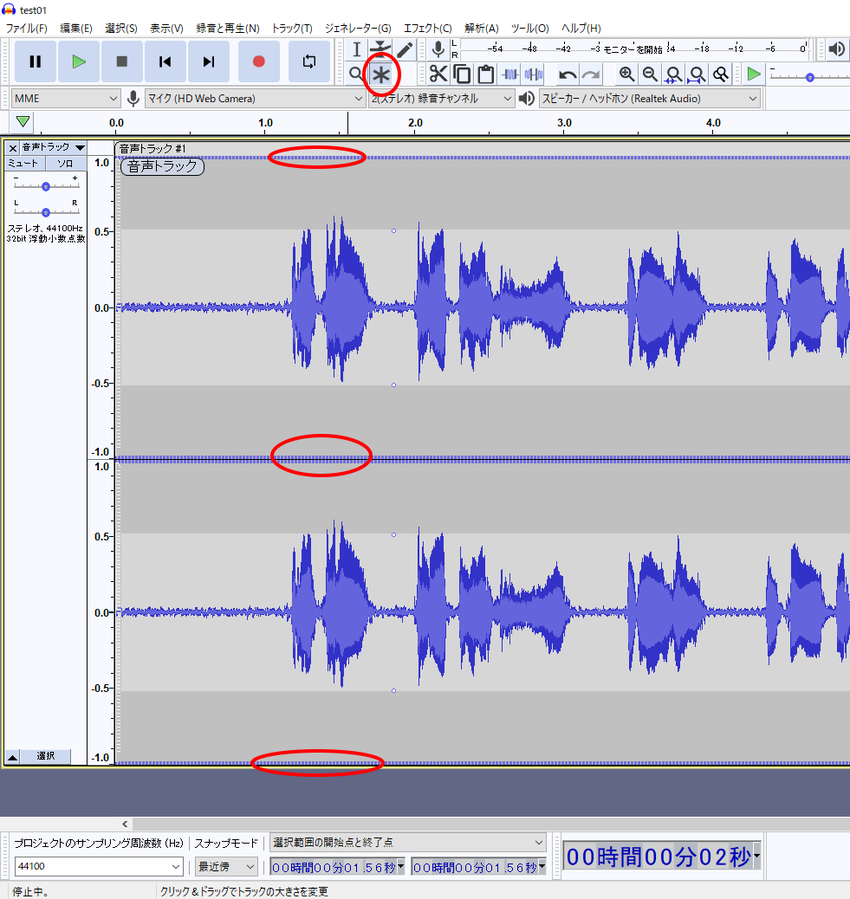The height and width of the screenshot is (899, 850).
Task: Open the マイク (HD Web Camera) device dropdown
Action: pos(254,99)
